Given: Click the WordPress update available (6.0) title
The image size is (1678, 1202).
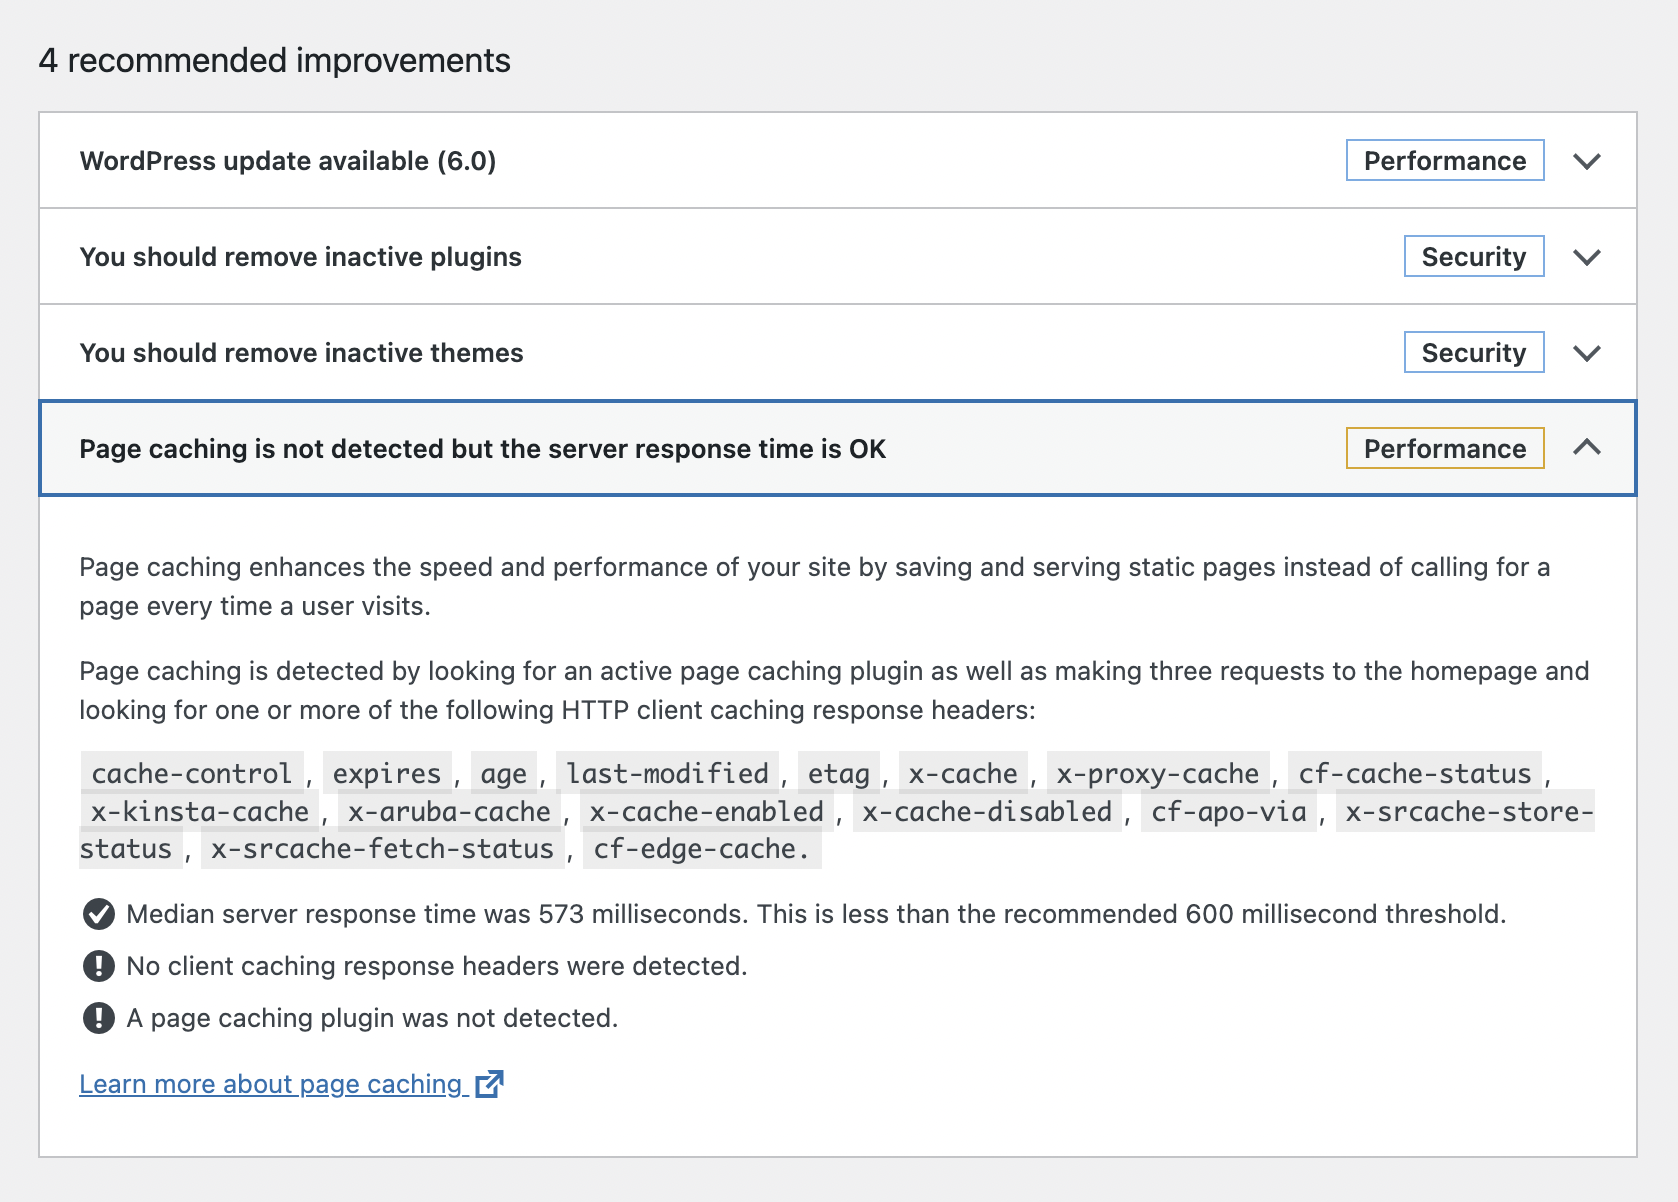Looking at the screenshot, I should coord(288,161).
